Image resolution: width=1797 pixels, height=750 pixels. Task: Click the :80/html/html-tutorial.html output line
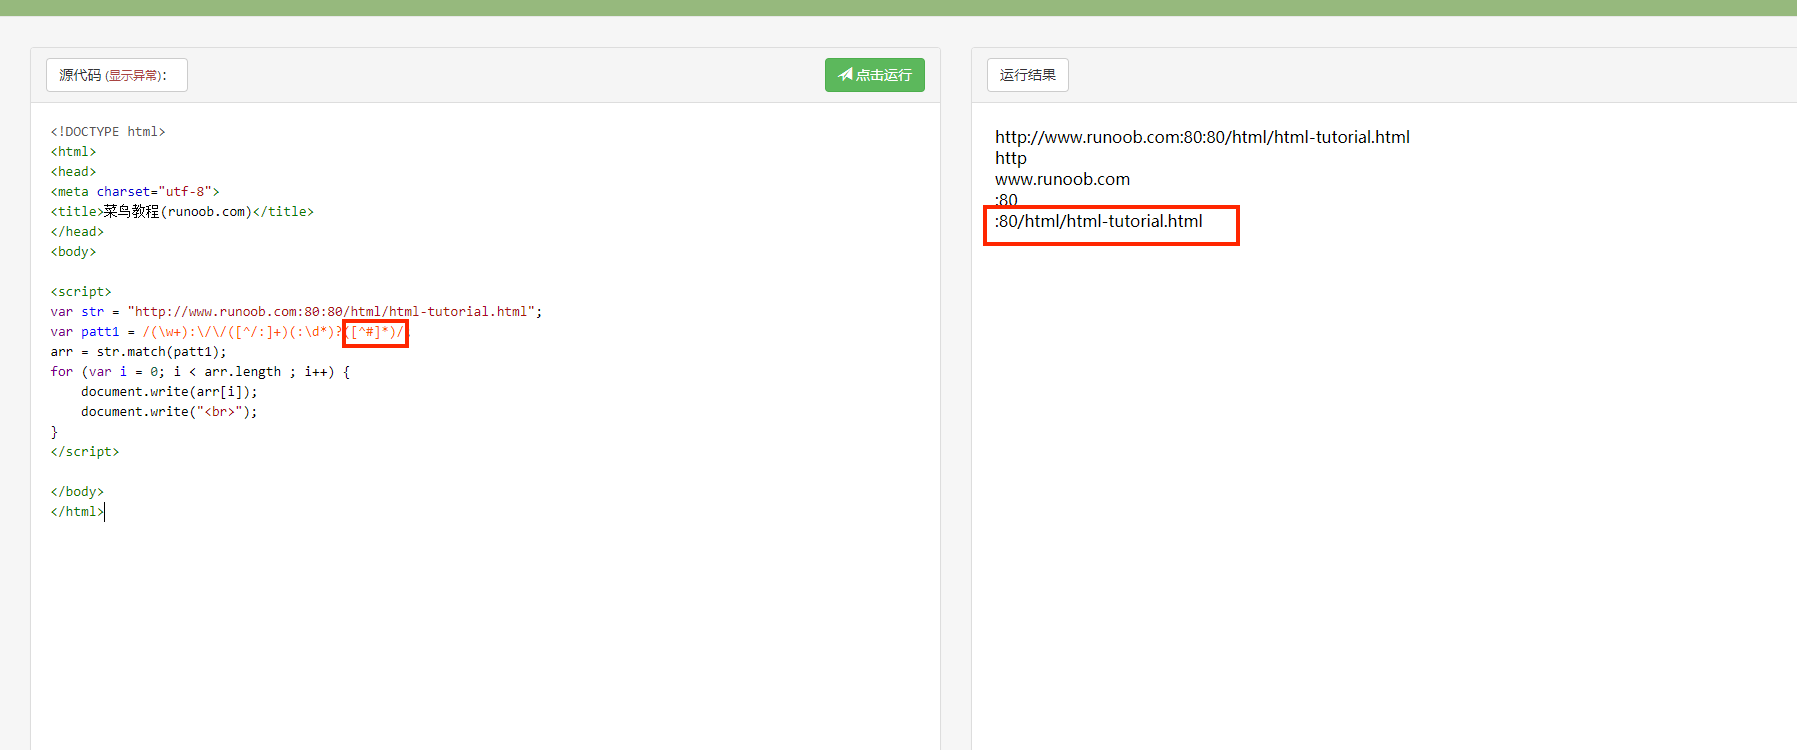(x=1098, y=221)
